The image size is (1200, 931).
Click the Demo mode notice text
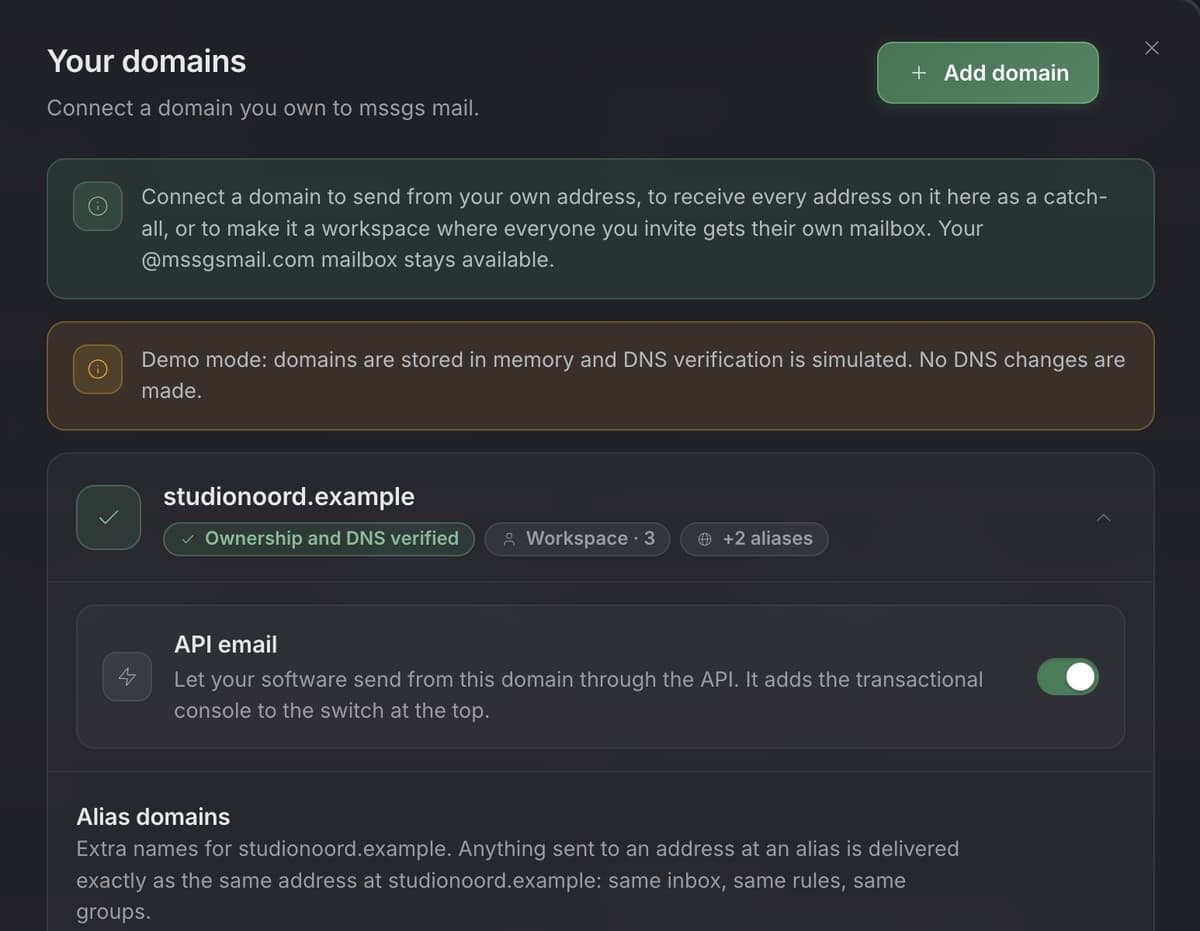[x=633, y=375]
